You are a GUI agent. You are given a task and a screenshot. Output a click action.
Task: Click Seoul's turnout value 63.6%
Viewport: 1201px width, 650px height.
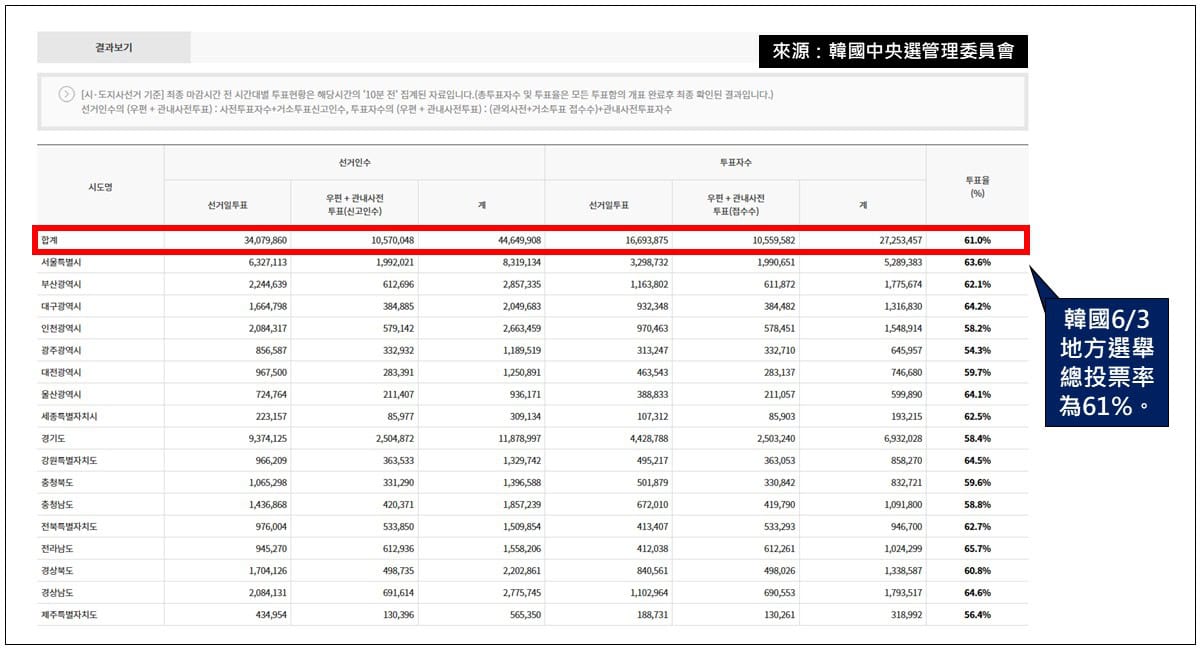tap(977, 263)
